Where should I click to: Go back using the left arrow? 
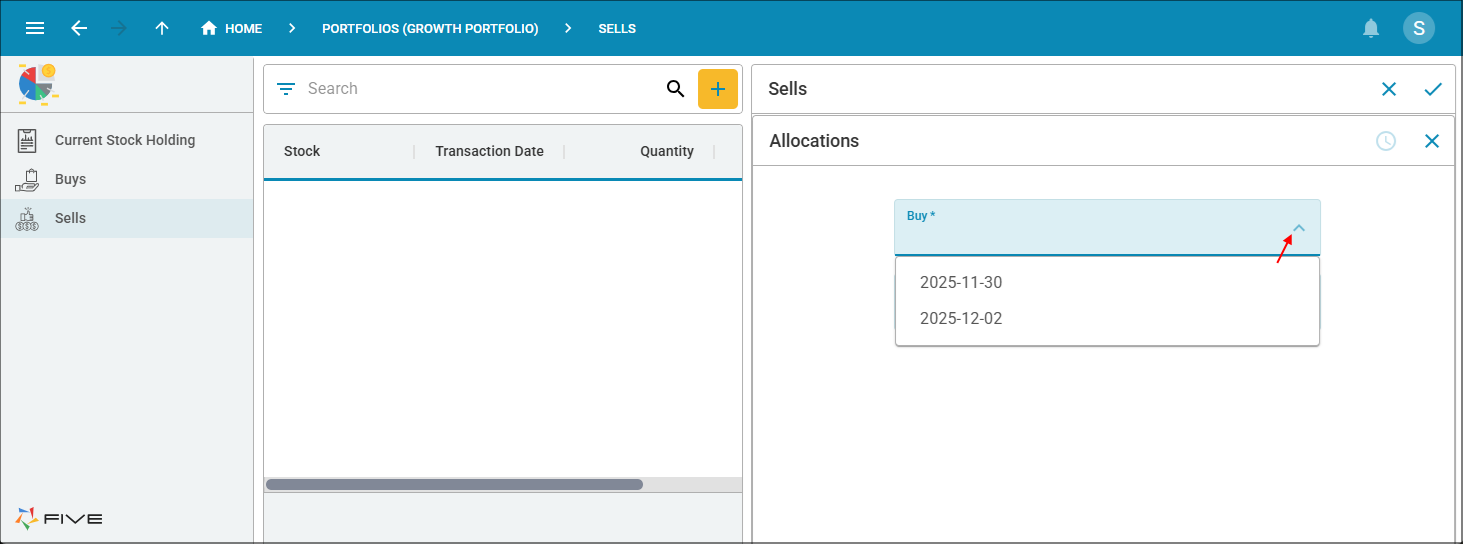[x=79, y=28]
